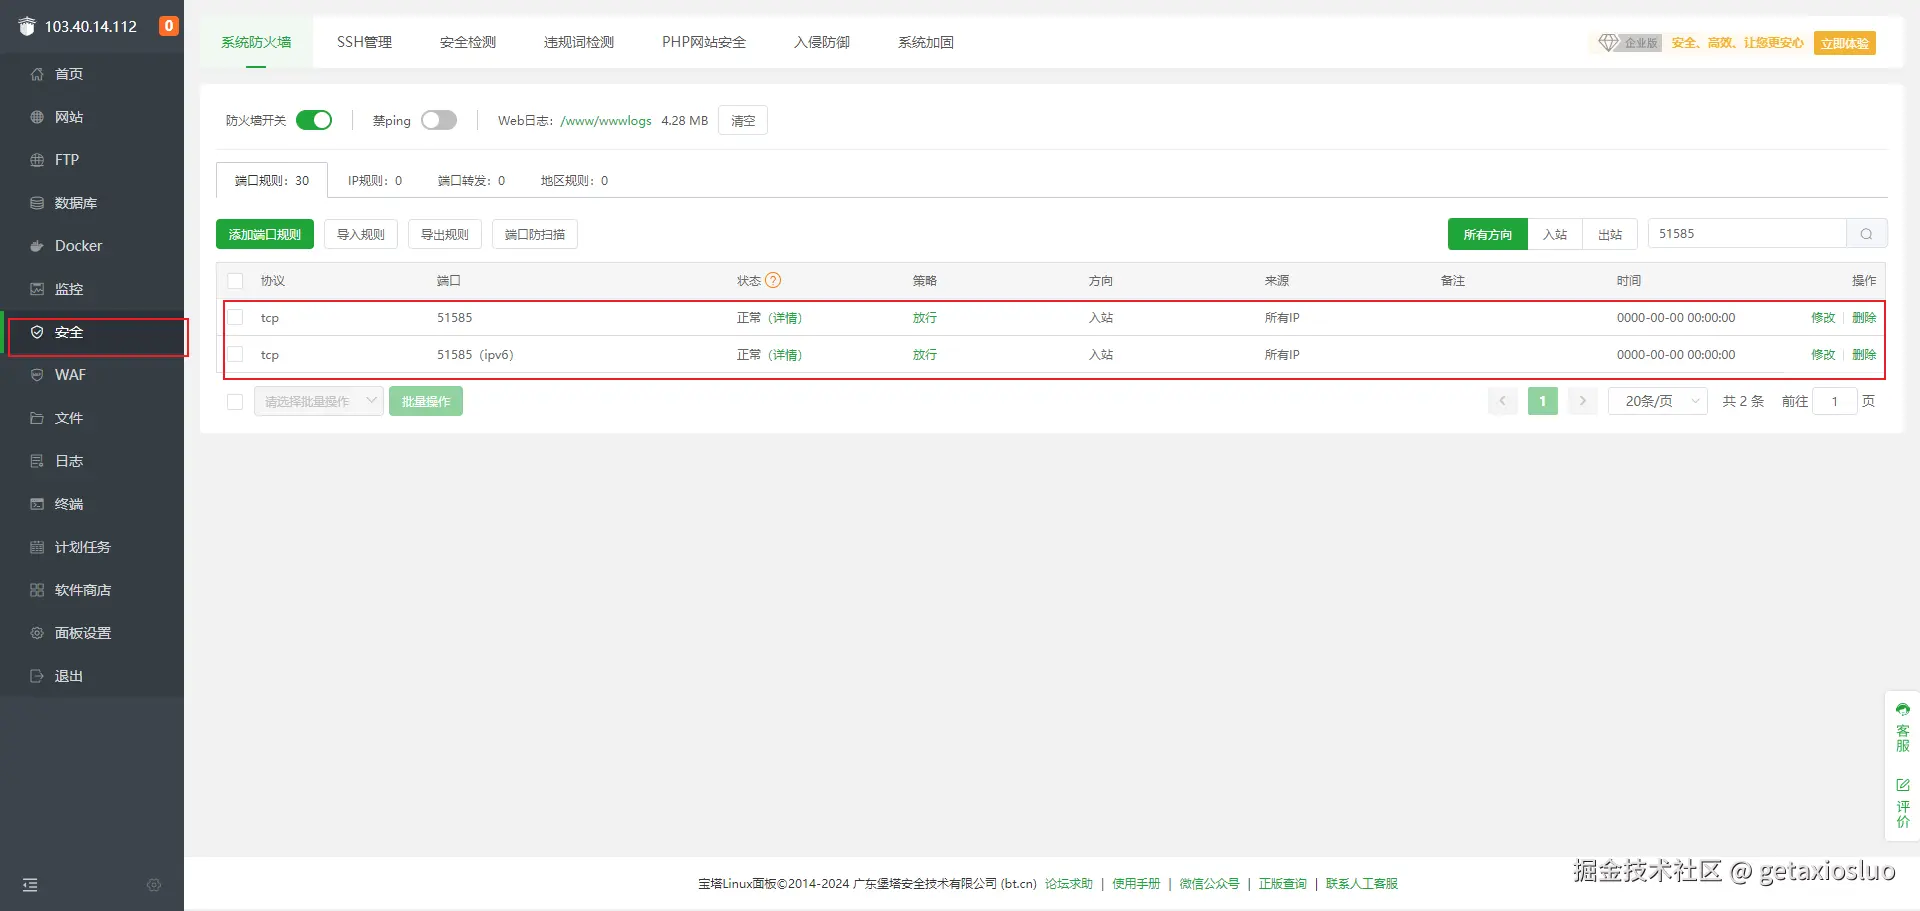
Task: Click the log icon beside 日志
Action: (37, 461)
